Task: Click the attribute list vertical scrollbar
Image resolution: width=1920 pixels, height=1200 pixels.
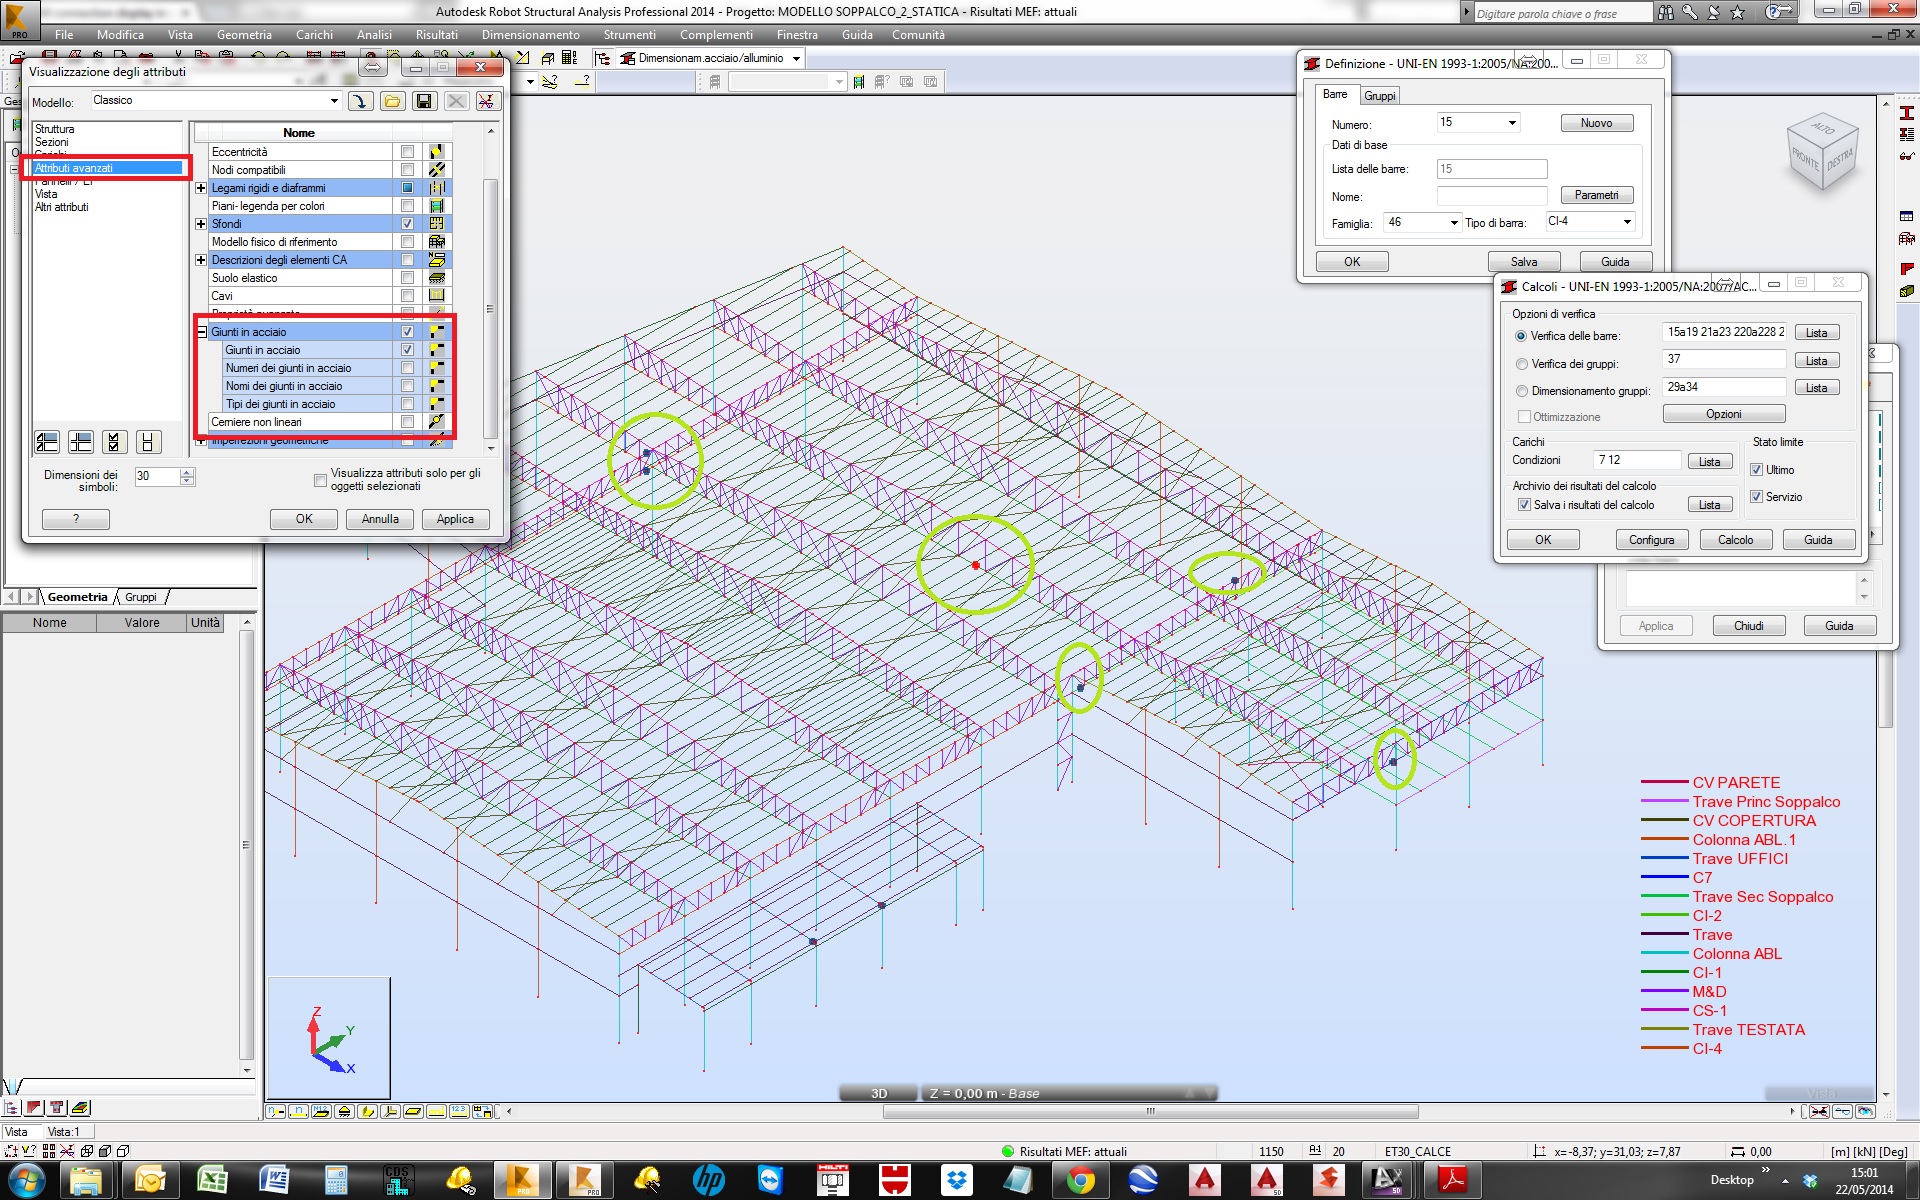Action: point(490,308)
